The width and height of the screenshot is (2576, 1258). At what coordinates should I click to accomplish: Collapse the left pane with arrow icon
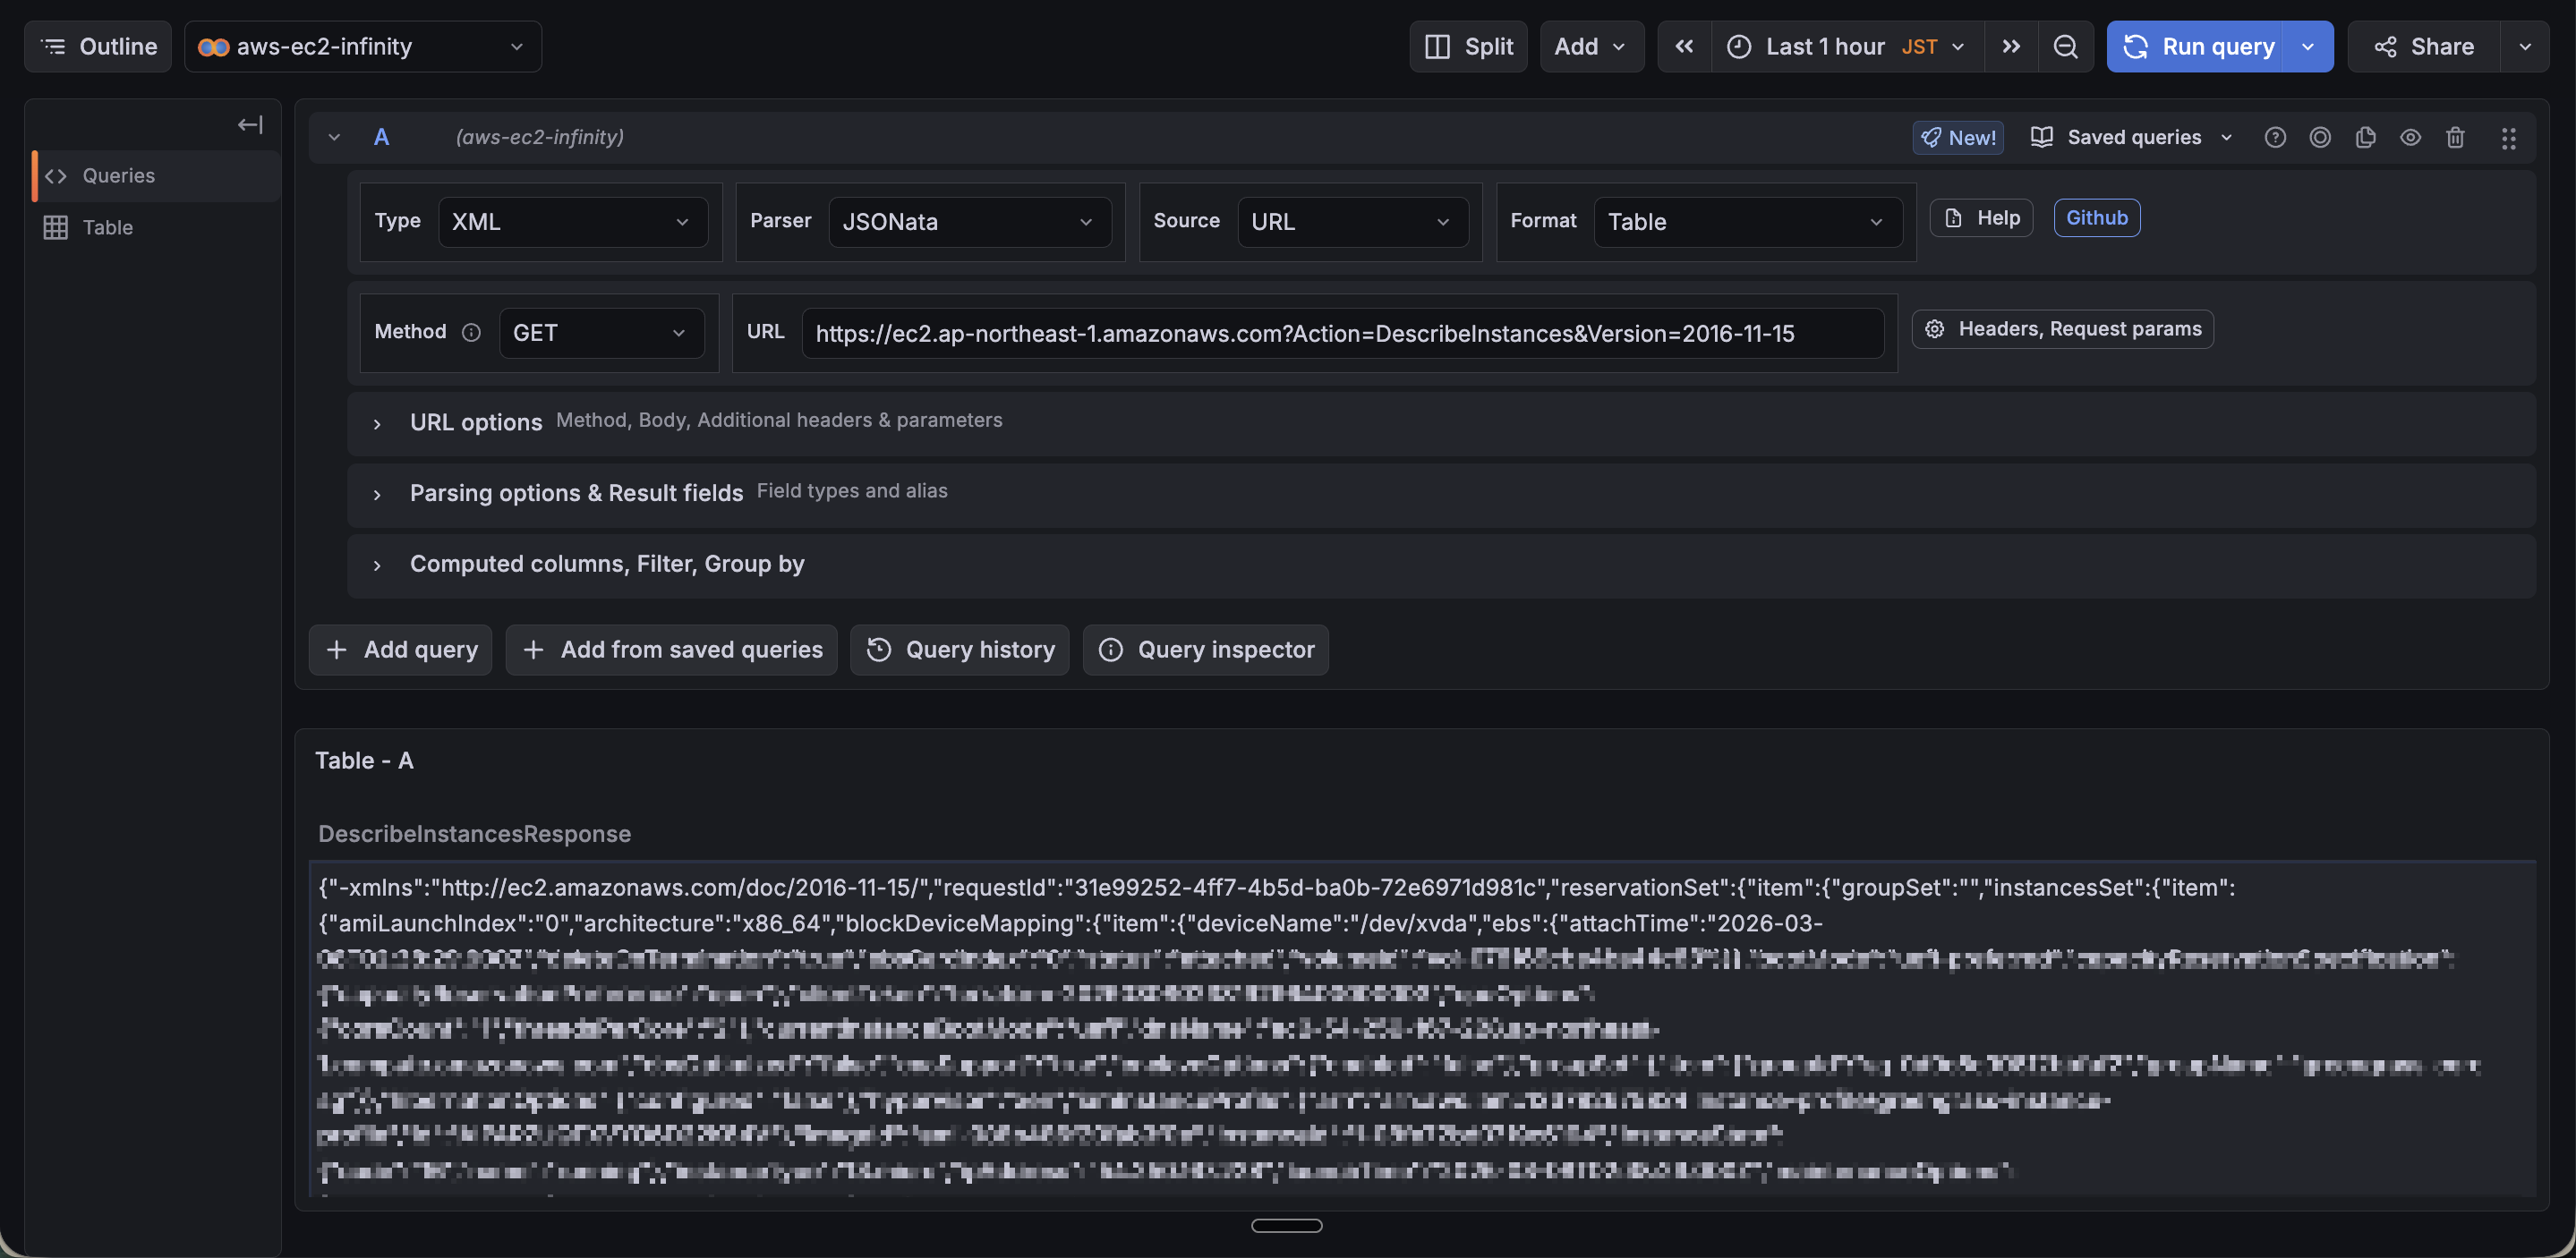coord(250,124)
